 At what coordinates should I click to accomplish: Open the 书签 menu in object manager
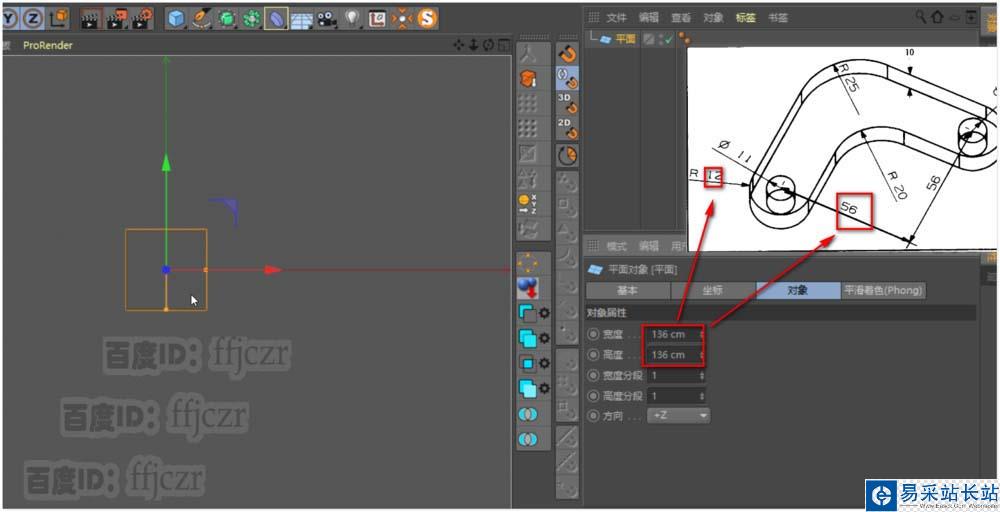point(777,18)
